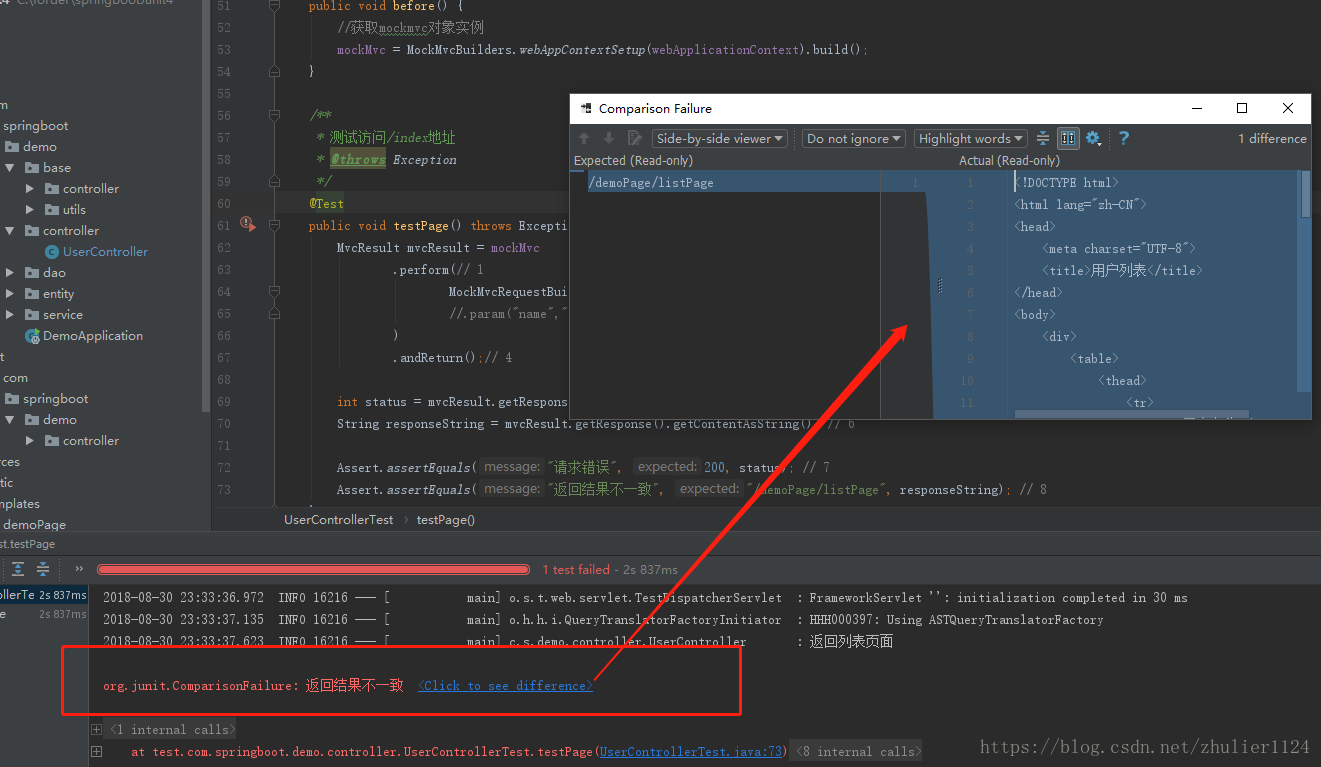The width and height of the screenshot is (1321, 767).
Task: Click the Comparison Failure window title icon
Action: (584, 108)
